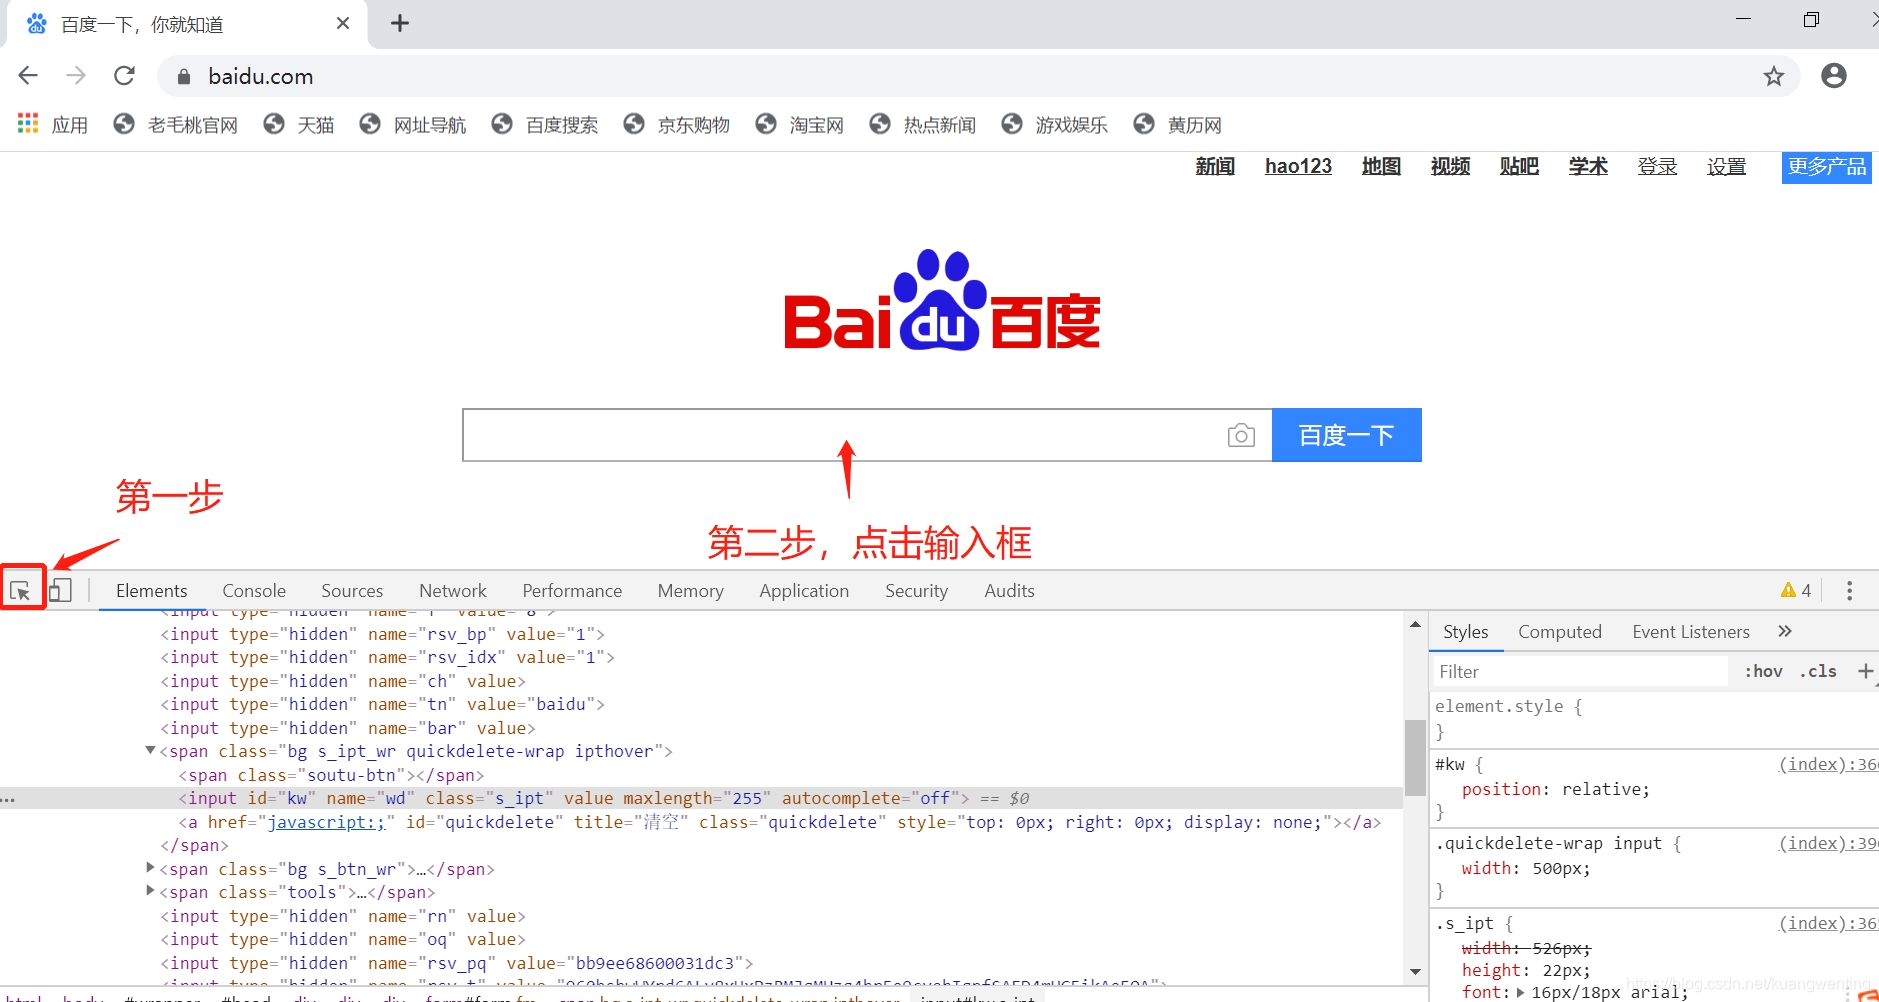
Task: Open the DevTools three-dot customize menu
Action: click(1848, 590)
